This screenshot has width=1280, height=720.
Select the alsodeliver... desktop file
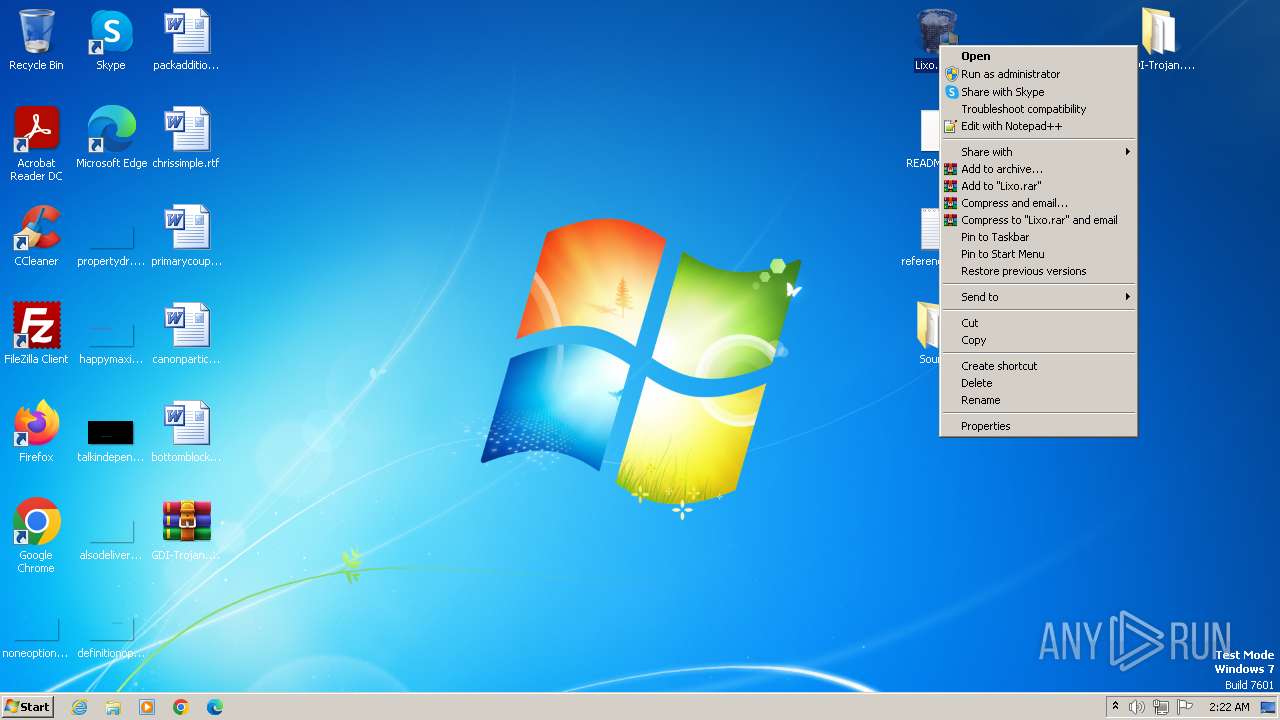click(x=111, y=541)
